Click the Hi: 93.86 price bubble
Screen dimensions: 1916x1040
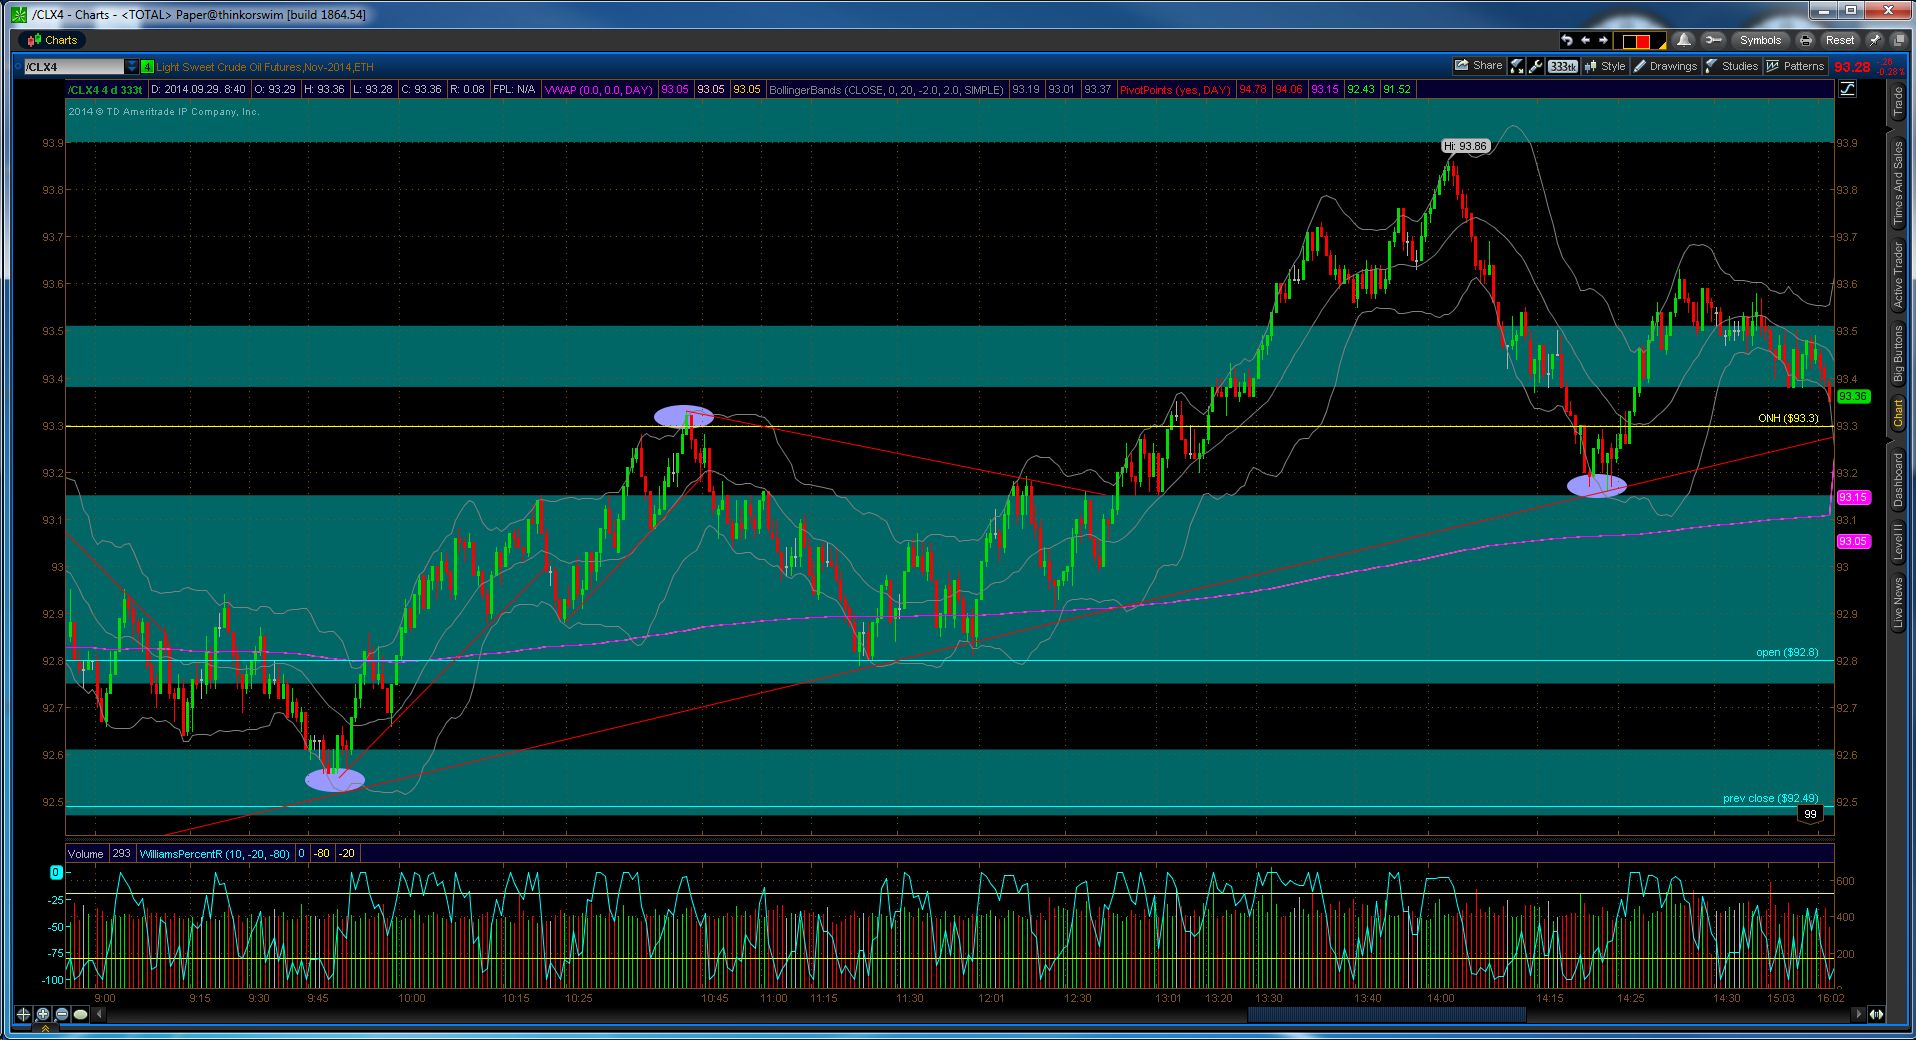(x=1466, y=146)
